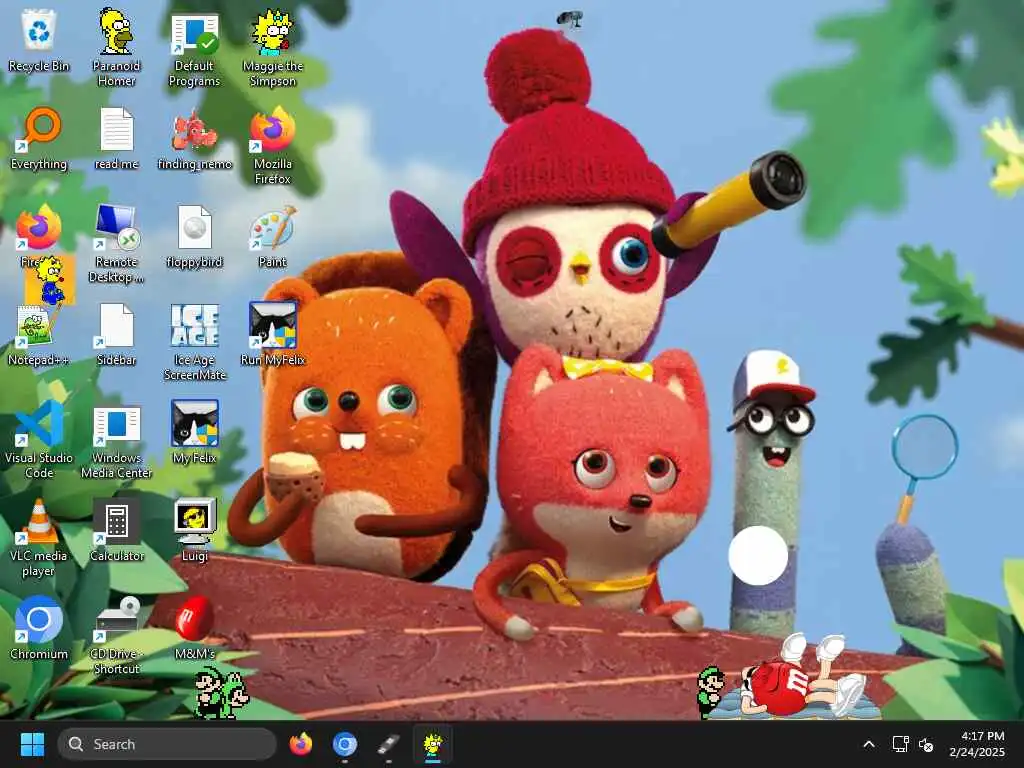Select the Visual Studio Code shortcut
Viewport: 1024px width, 768px height.
coord(39,439)
